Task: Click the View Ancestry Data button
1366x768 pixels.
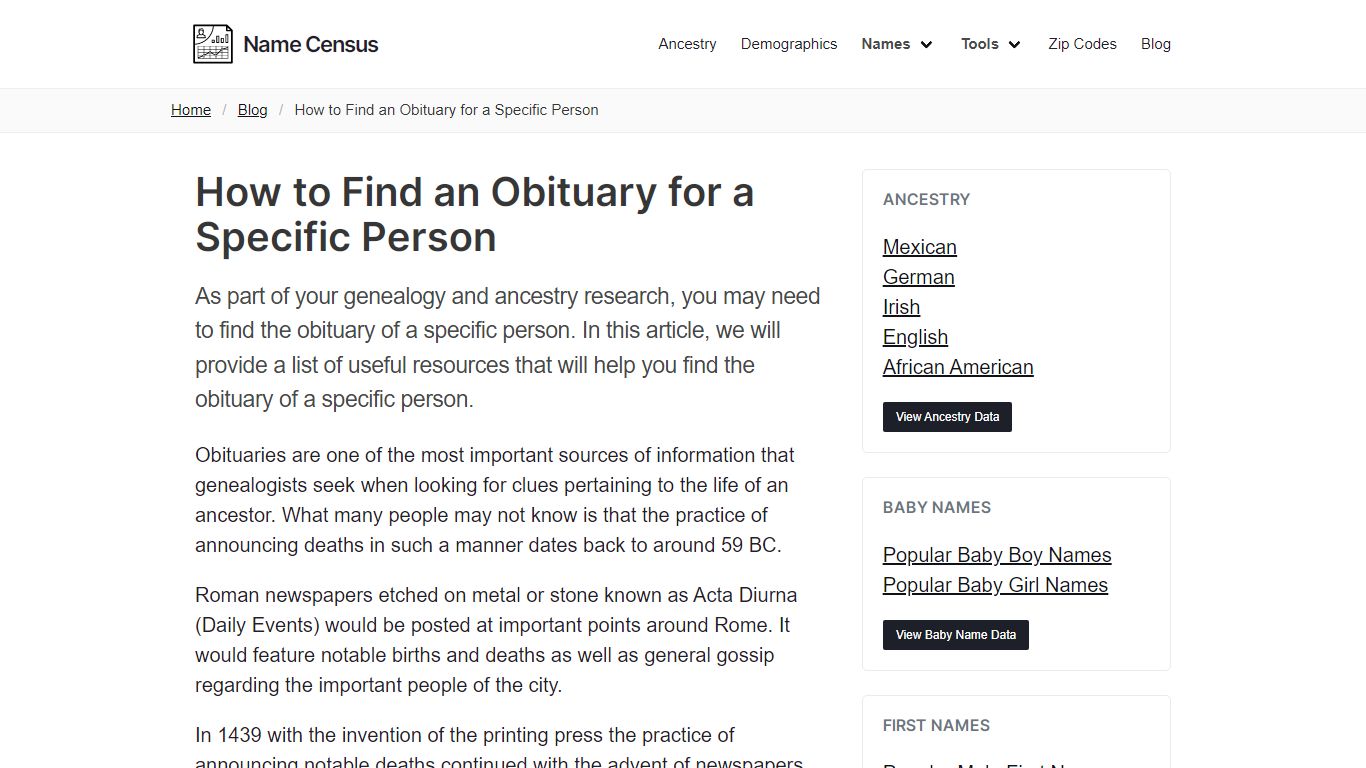Action: click(x=947, y=417)
